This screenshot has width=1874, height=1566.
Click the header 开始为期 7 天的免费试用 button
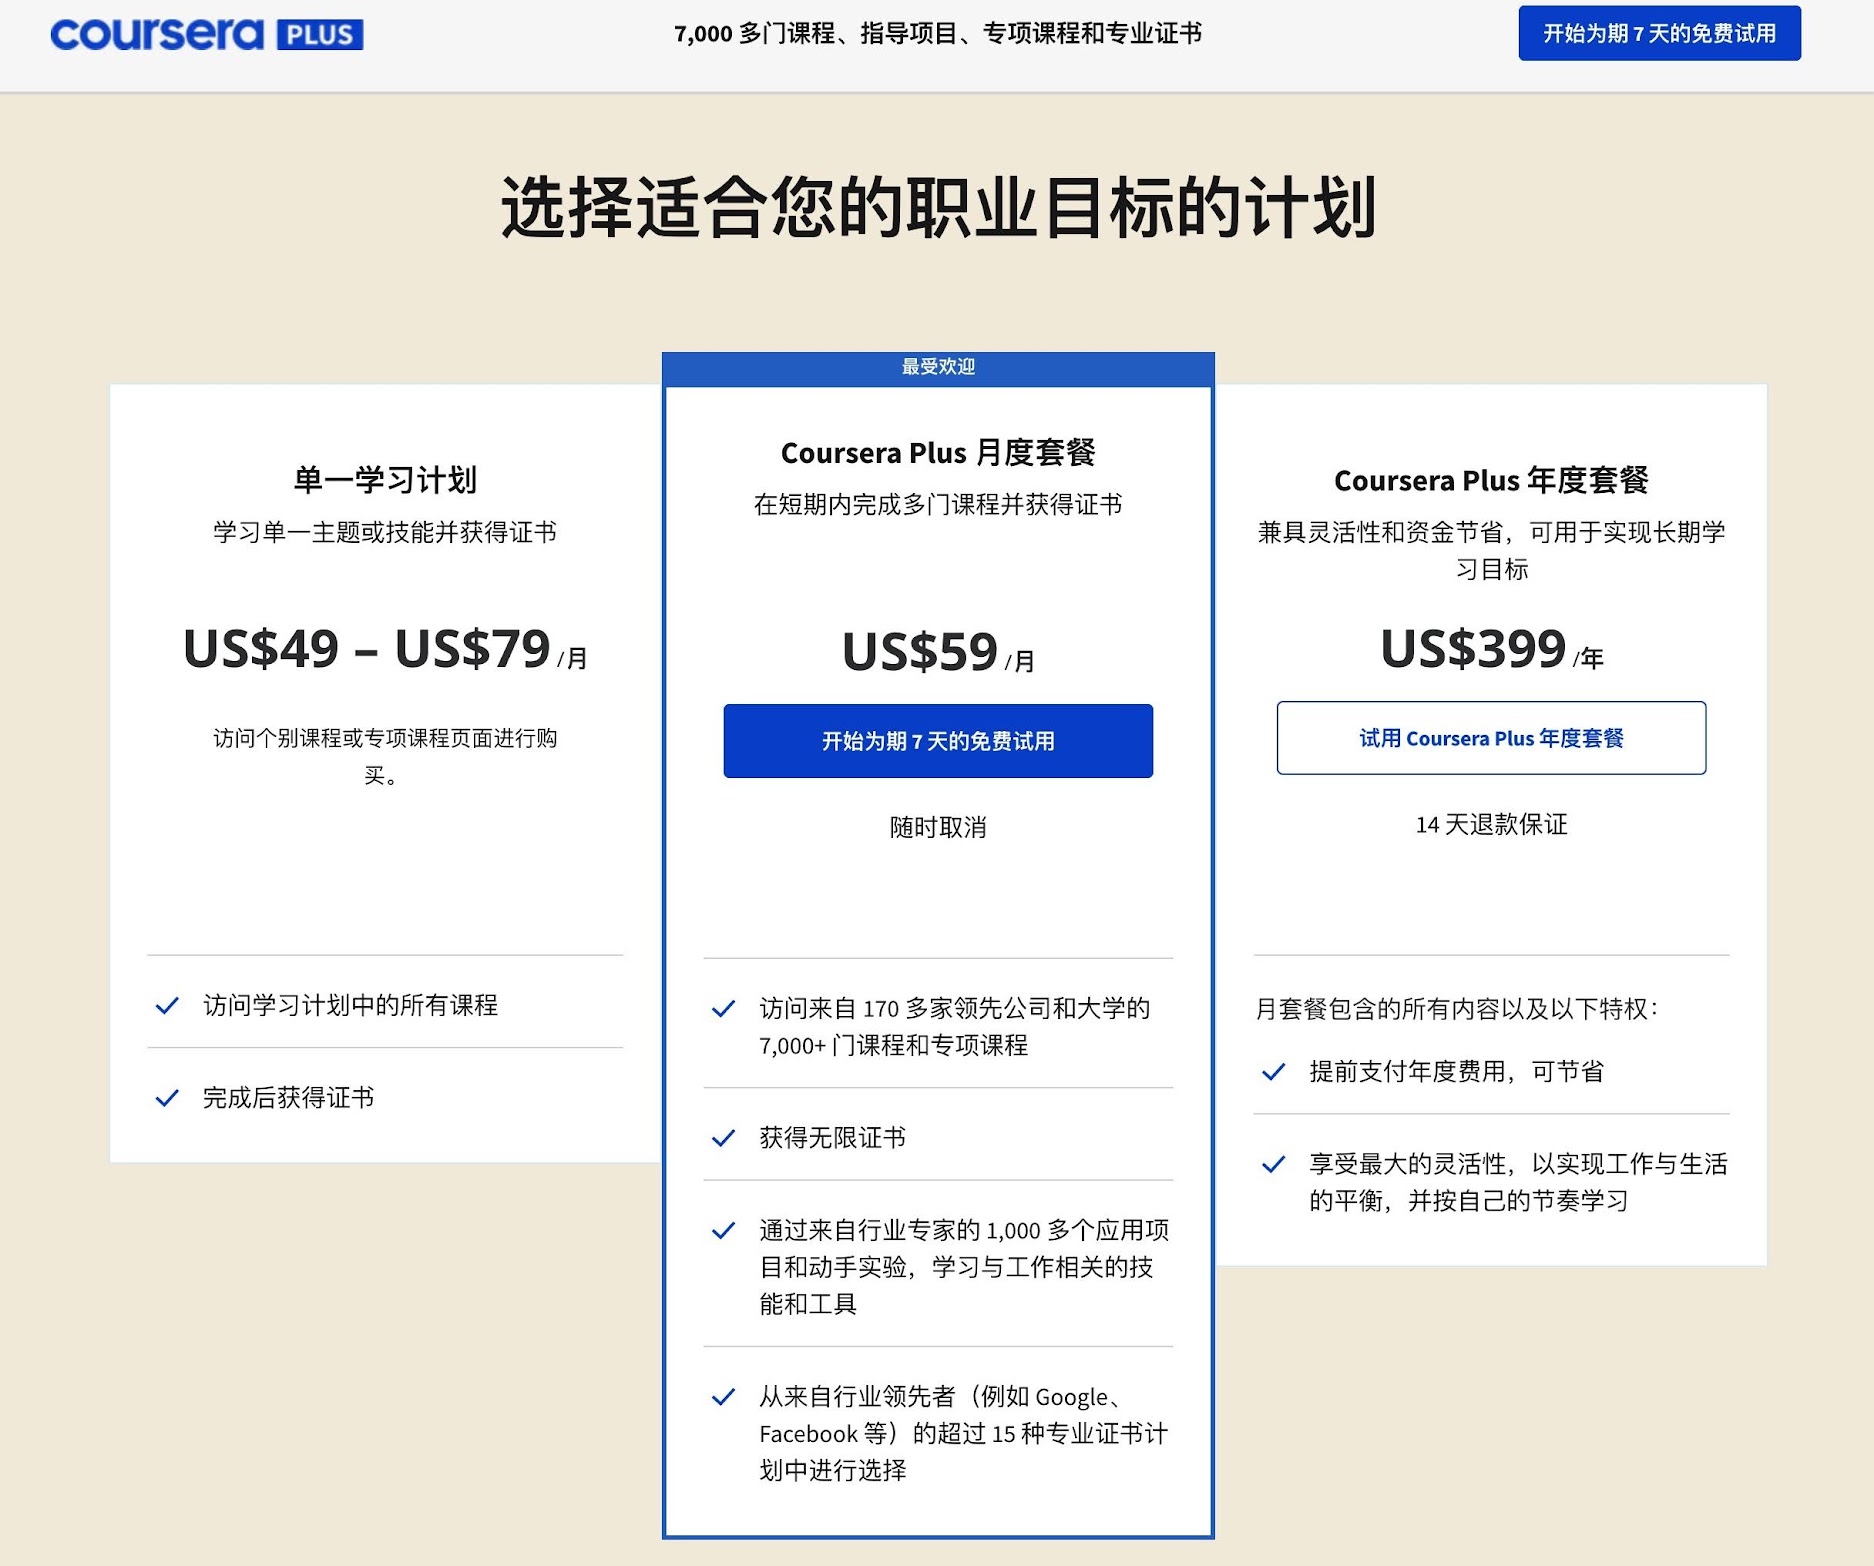pos(1659,33)
